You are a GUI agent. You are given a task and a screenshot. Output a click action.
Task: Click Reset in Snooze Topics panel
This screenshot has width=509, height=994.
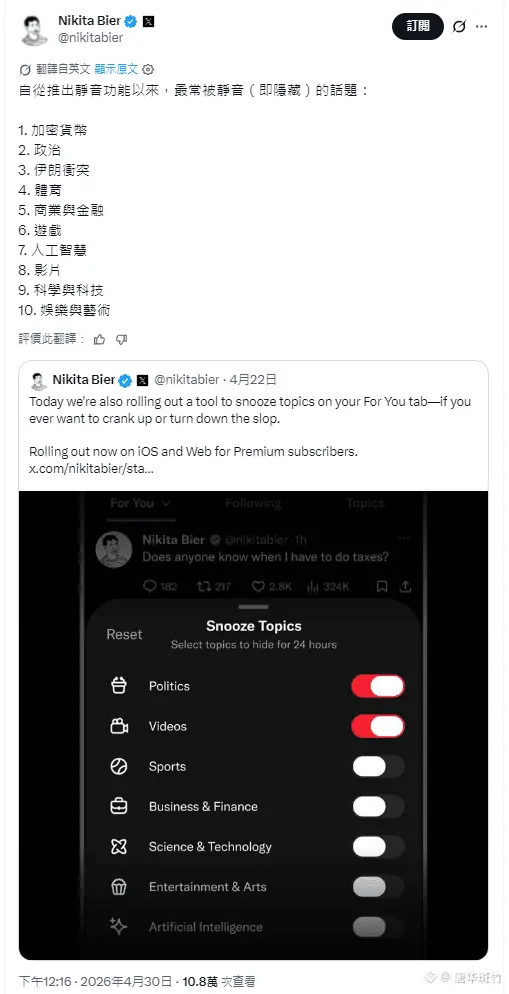(124, 635)
